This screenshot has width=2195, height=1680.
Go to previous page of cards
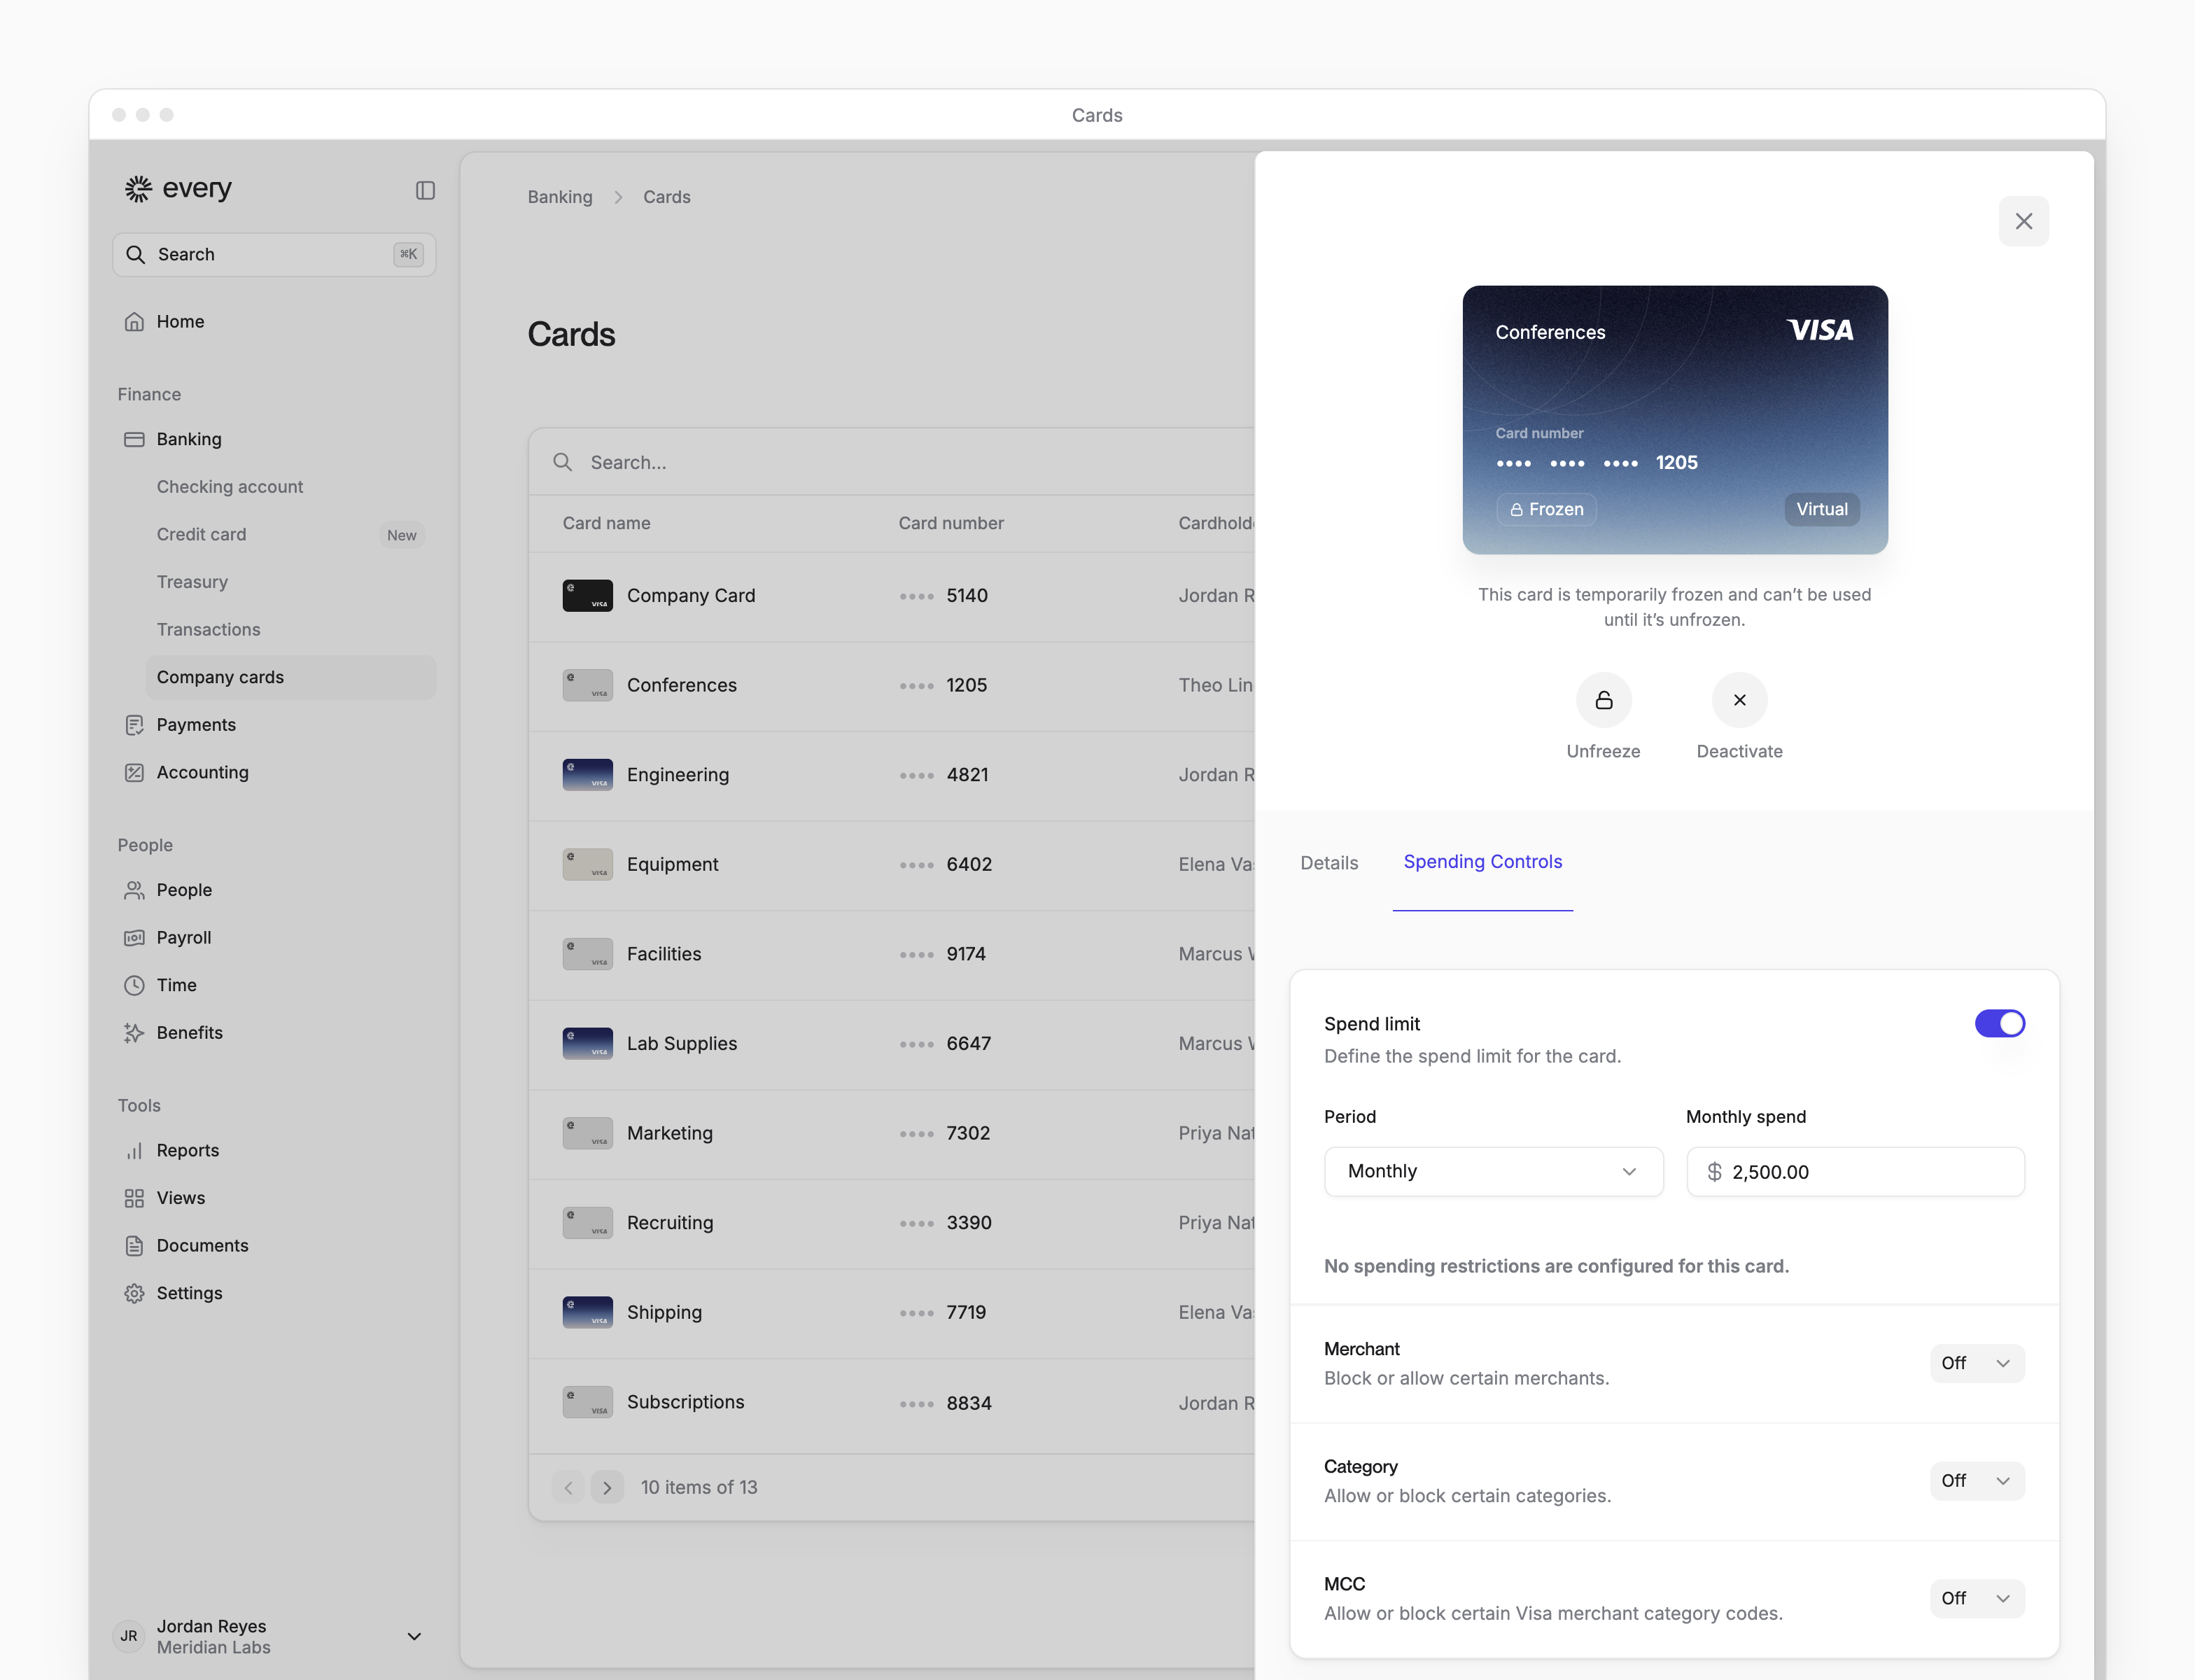coord(568,1487)
